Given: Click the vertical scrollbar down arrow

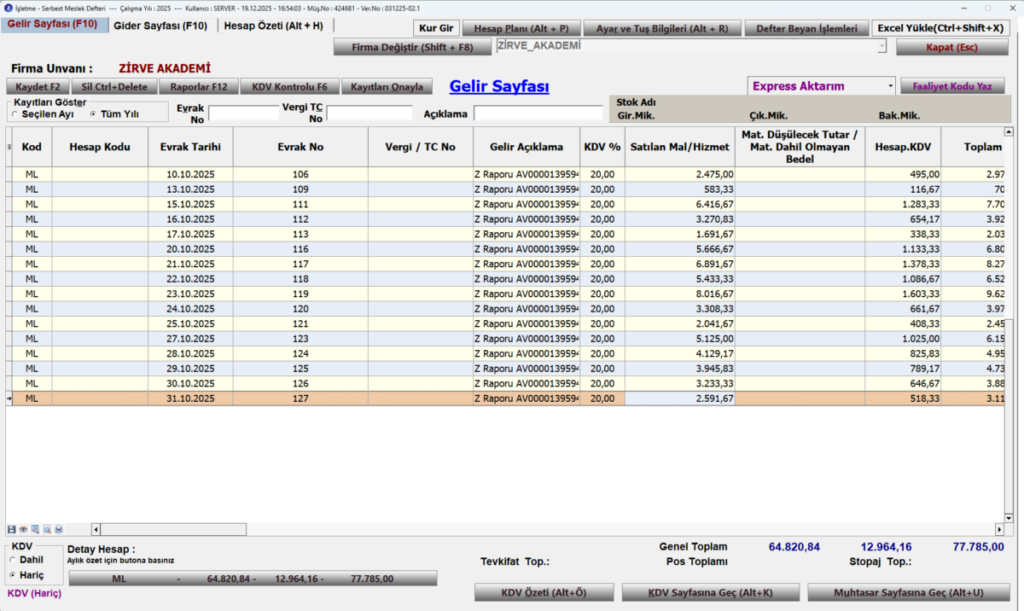Looking at the screenshot, I should [1009, 518].
